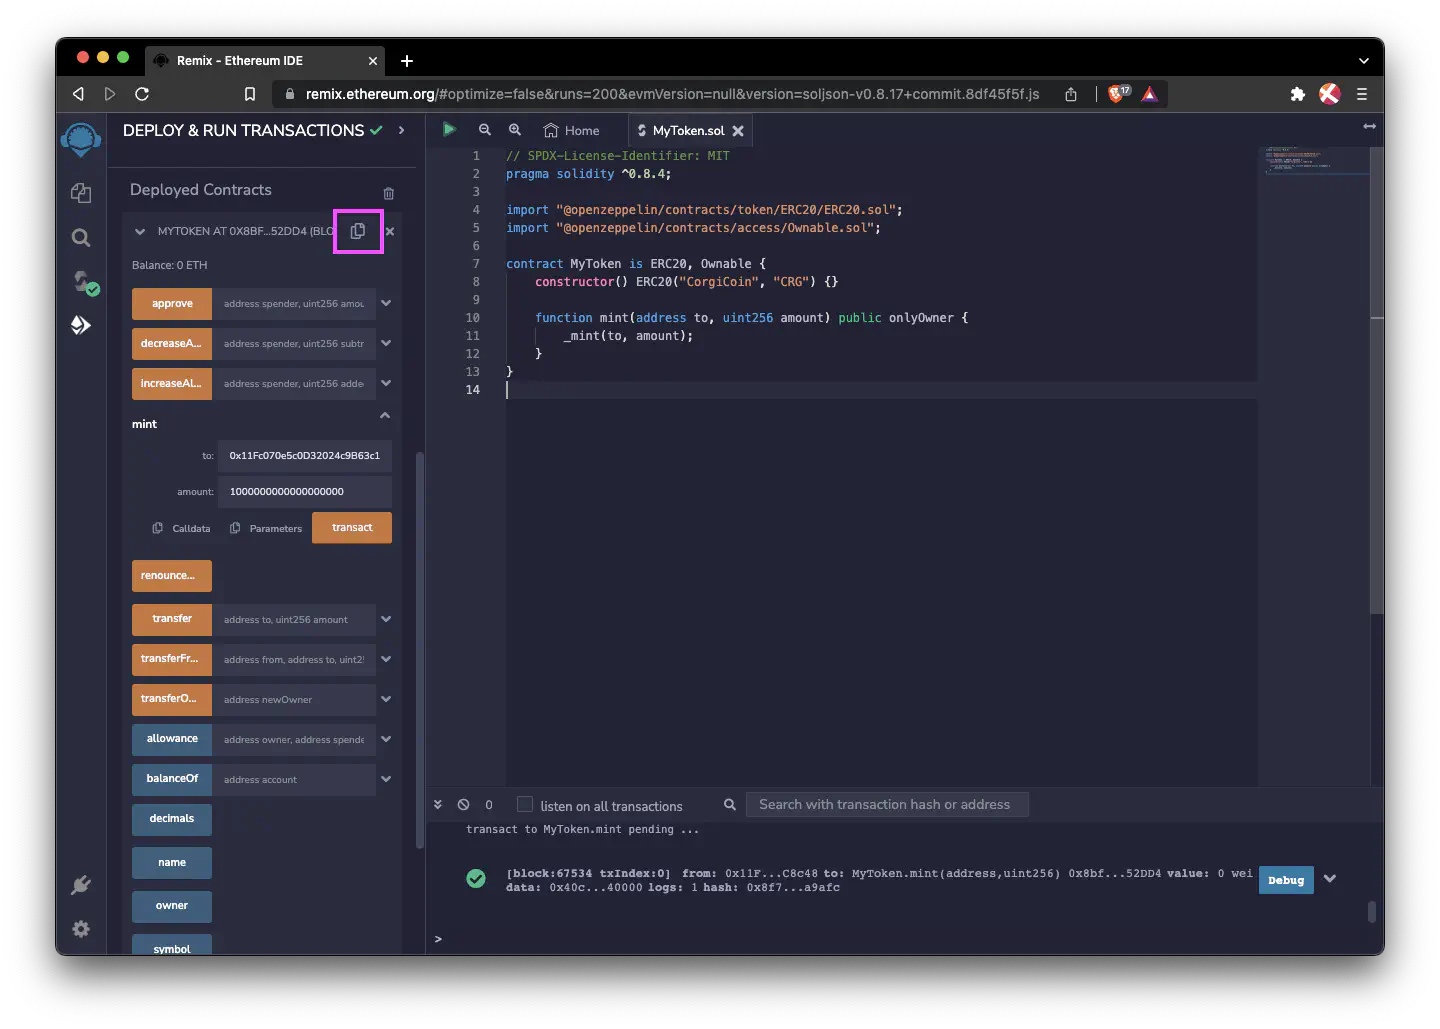Collapse the mint function form
This screenshot has height=1029, width=1440.
(x=385, y=415)
